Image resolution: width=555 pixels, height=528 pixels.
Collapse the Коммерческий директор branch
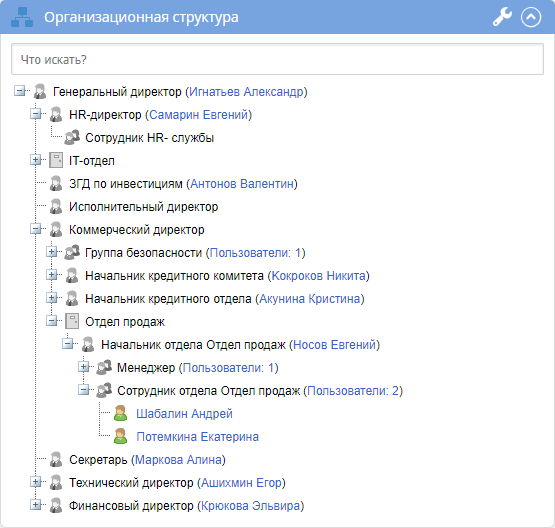(x=35, y=229)
